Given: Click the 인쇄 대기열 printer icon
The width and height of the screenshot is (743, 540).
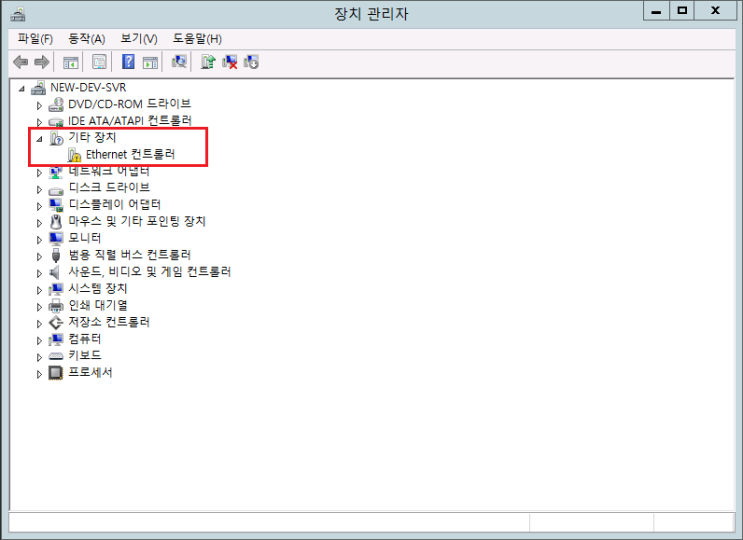Looking at the screenshot, I should (56, 306).
